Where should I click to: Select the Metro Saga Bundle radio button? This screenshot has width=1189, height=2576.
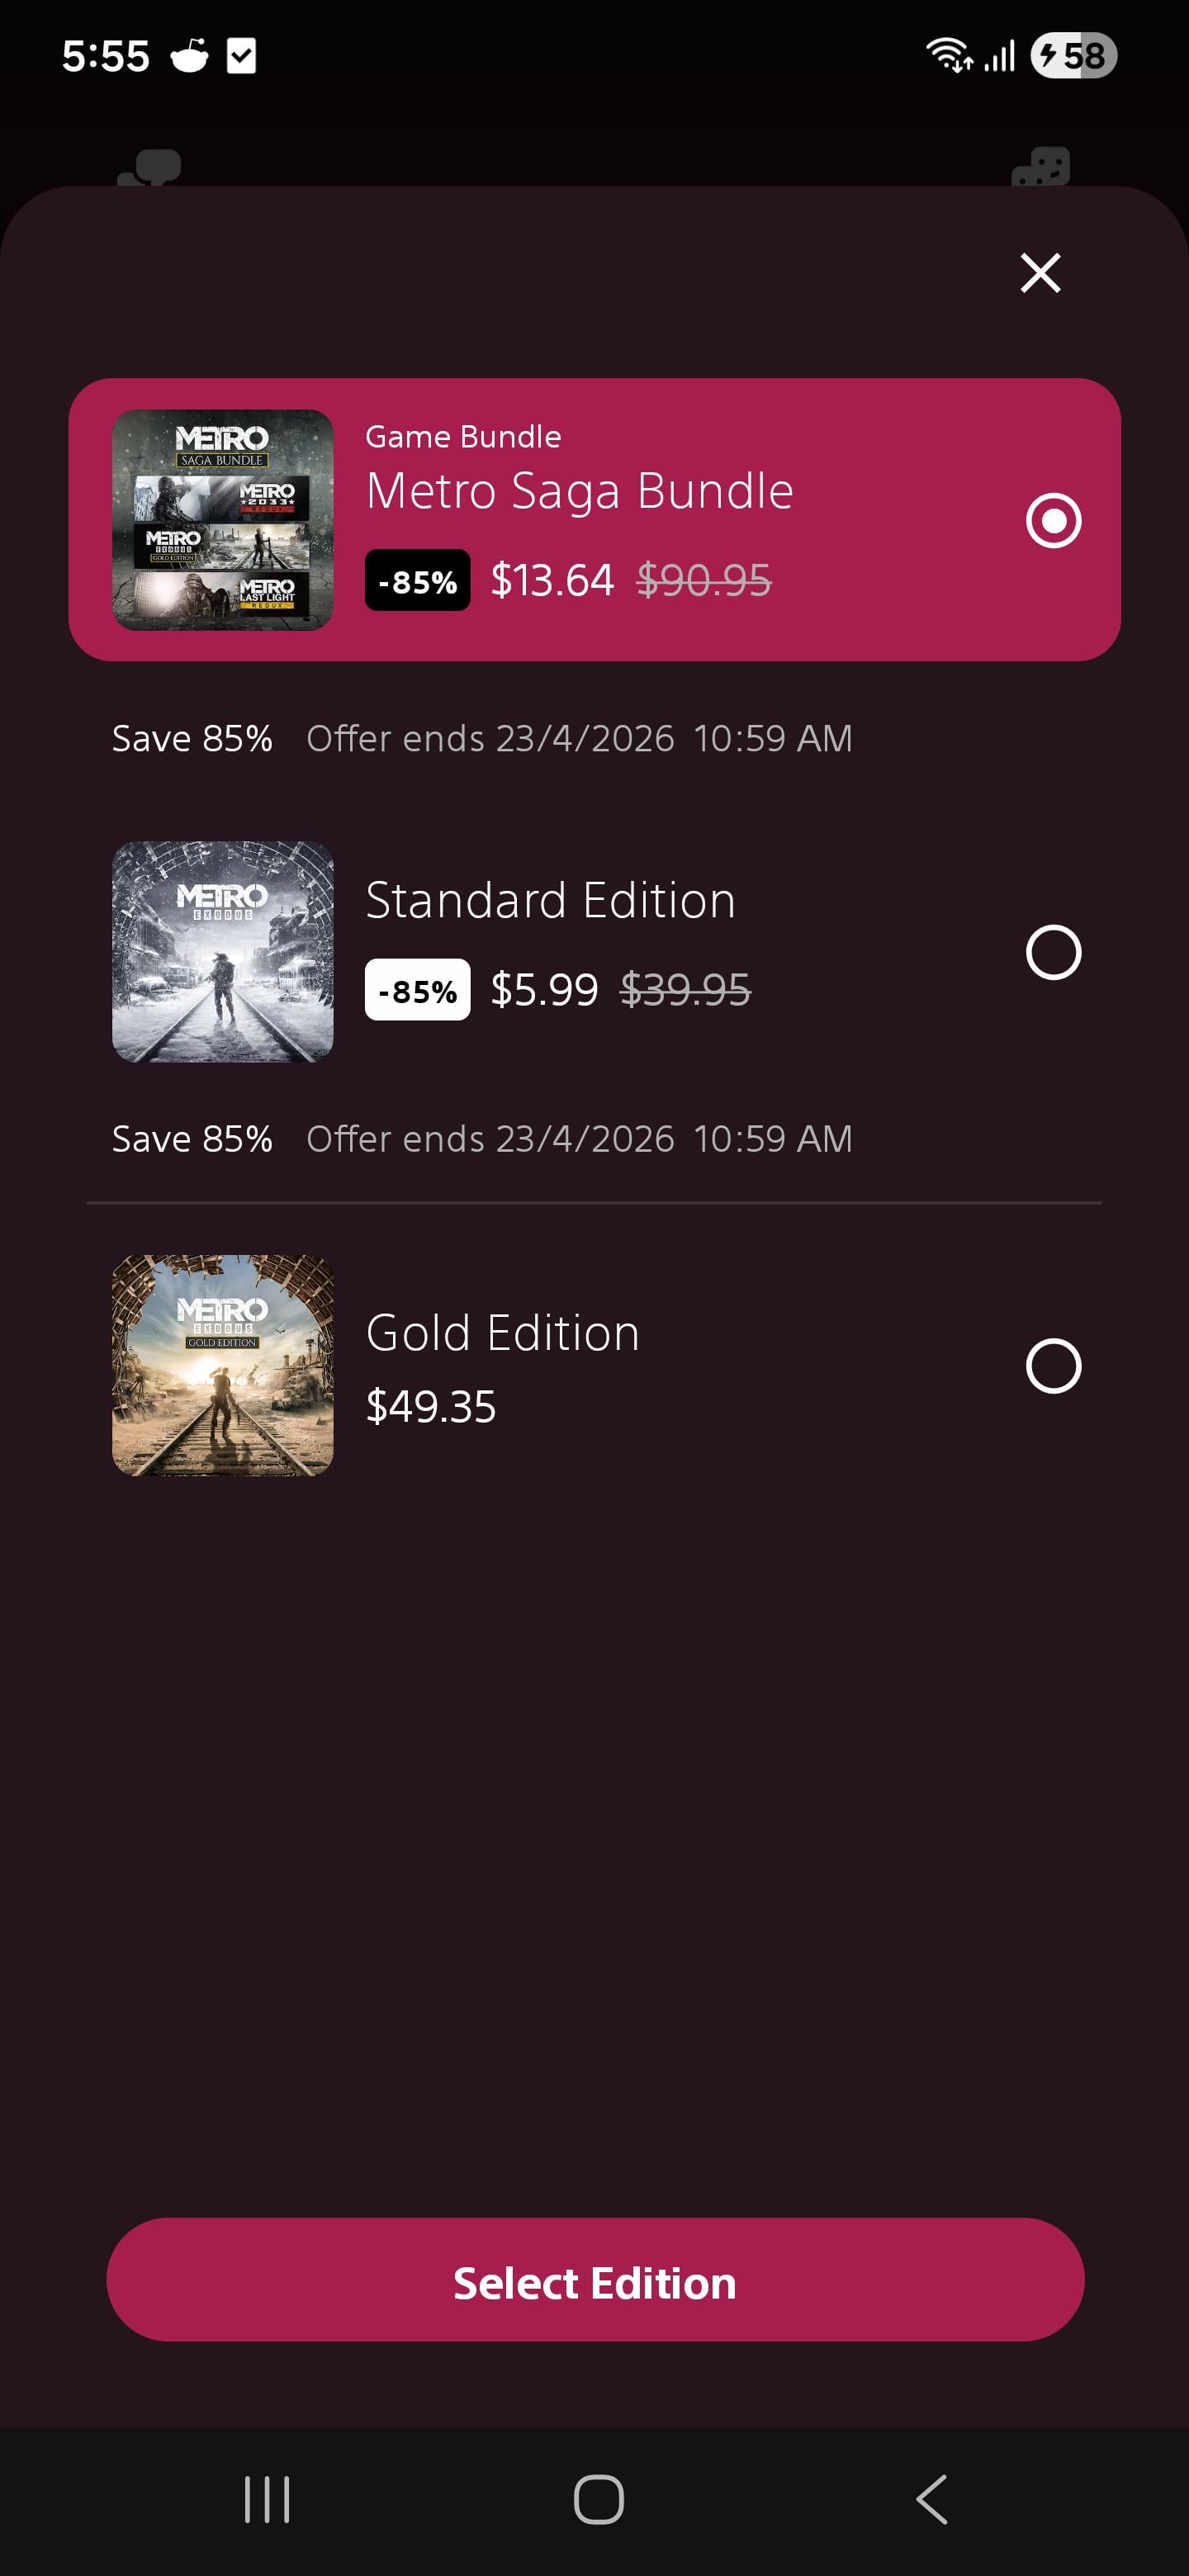(1053, 520)
